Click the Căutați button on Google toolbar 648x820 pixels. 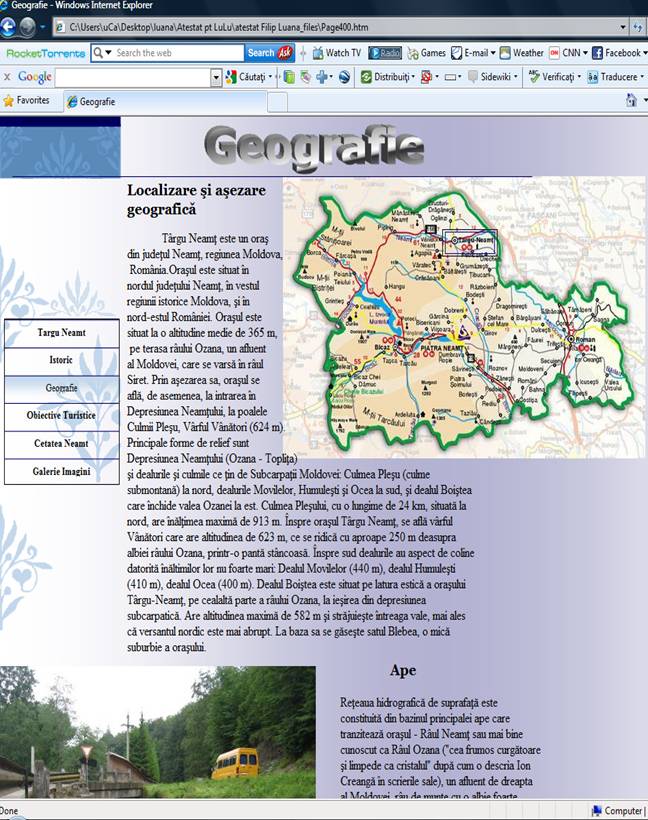click(246, 77)
